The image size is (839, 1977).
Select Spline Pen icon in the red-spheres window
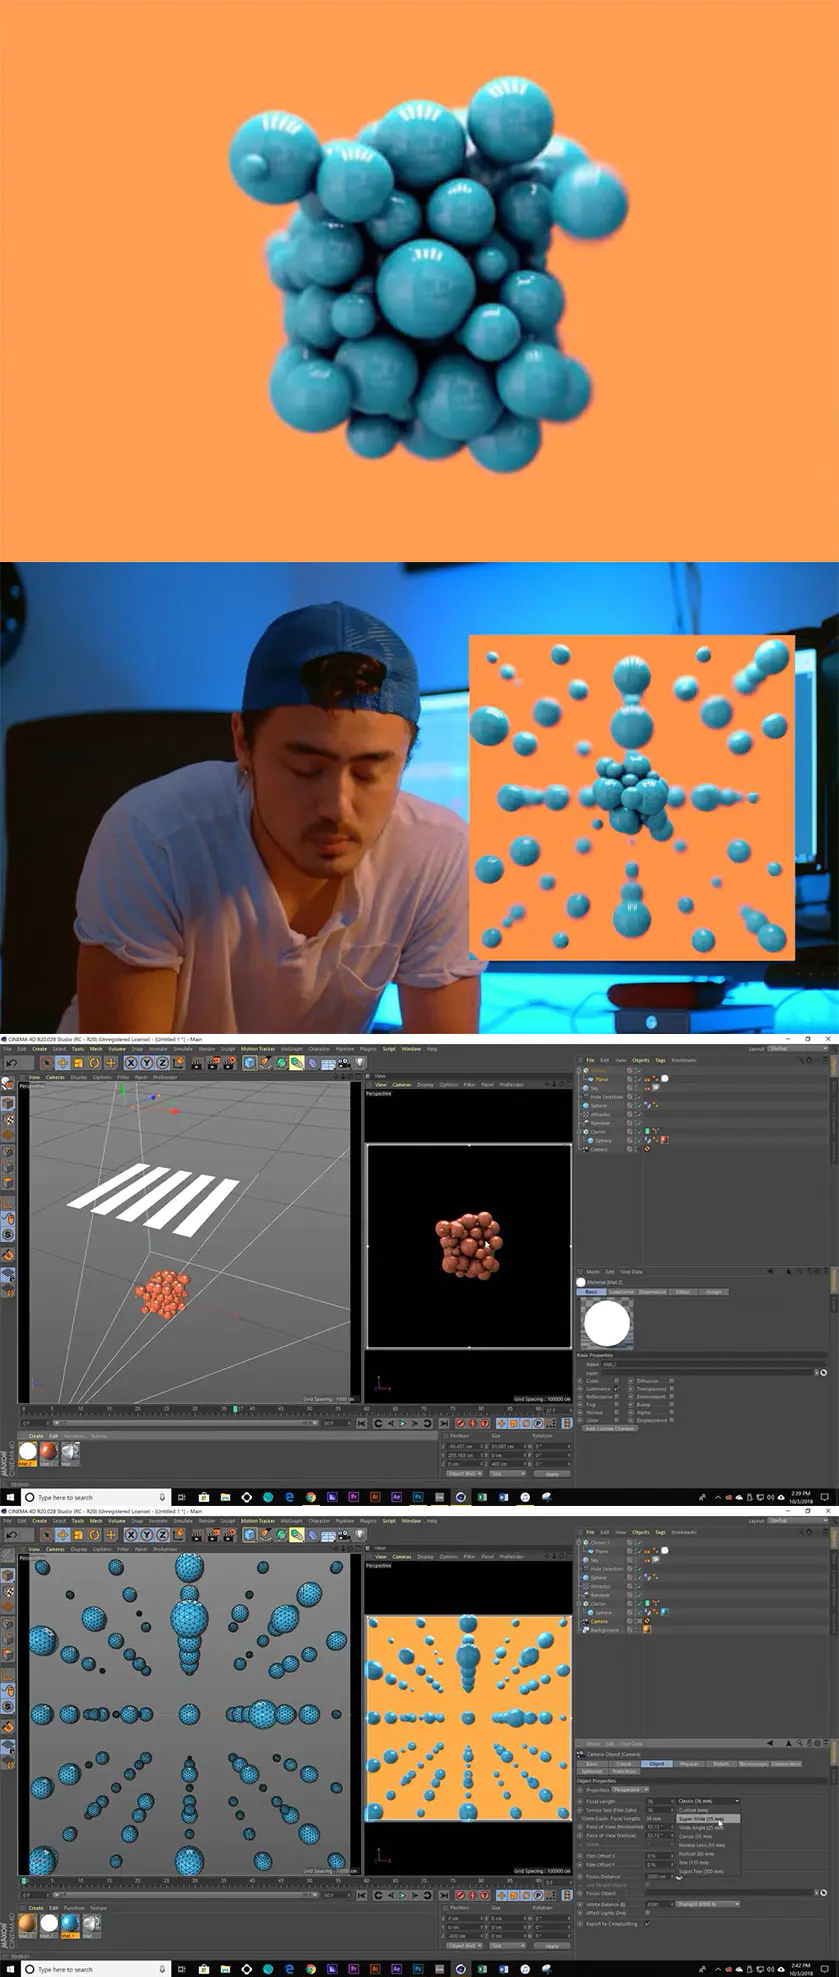tap(266, 1063)
